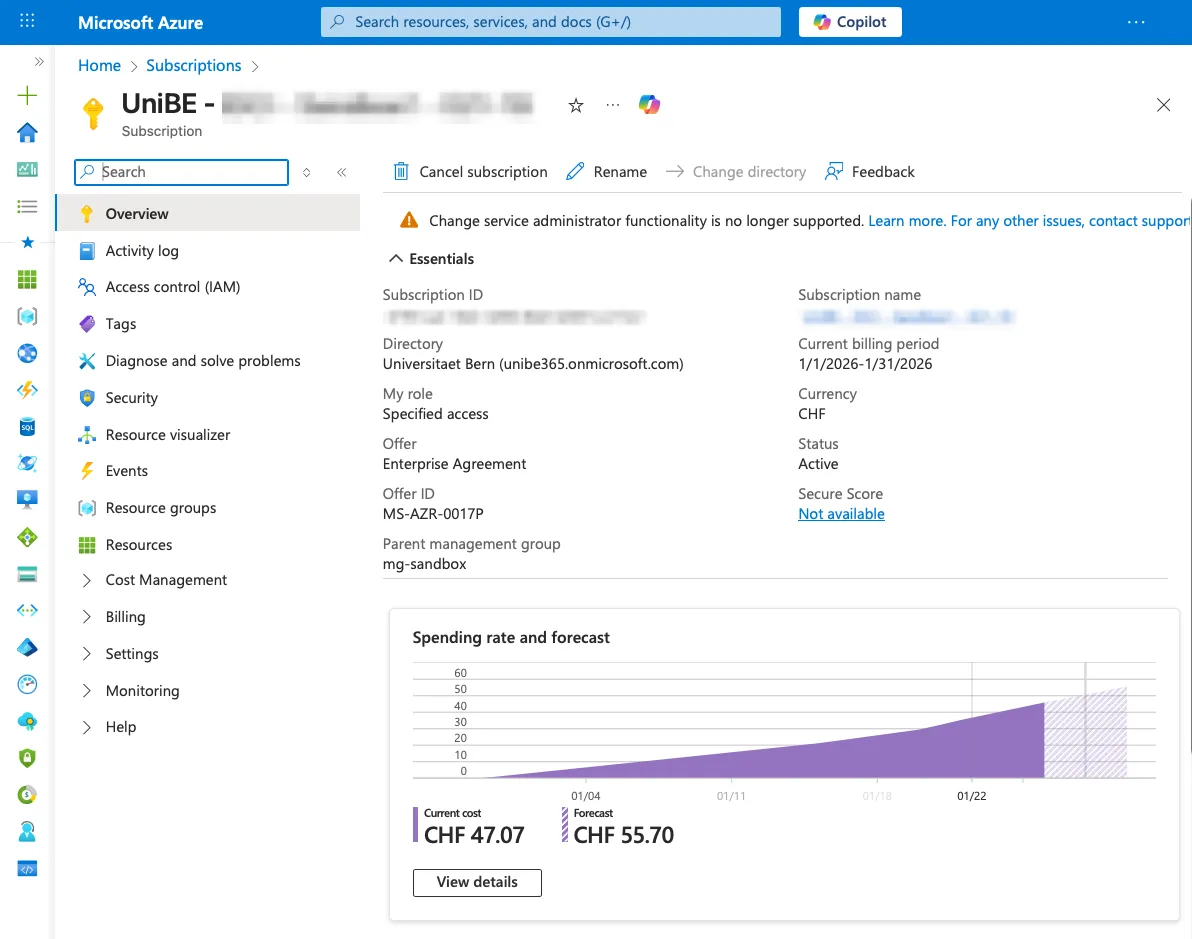Open All resources green grid sidebar icon
Viewport: 1192px width, 939px height.
point(27,280)
